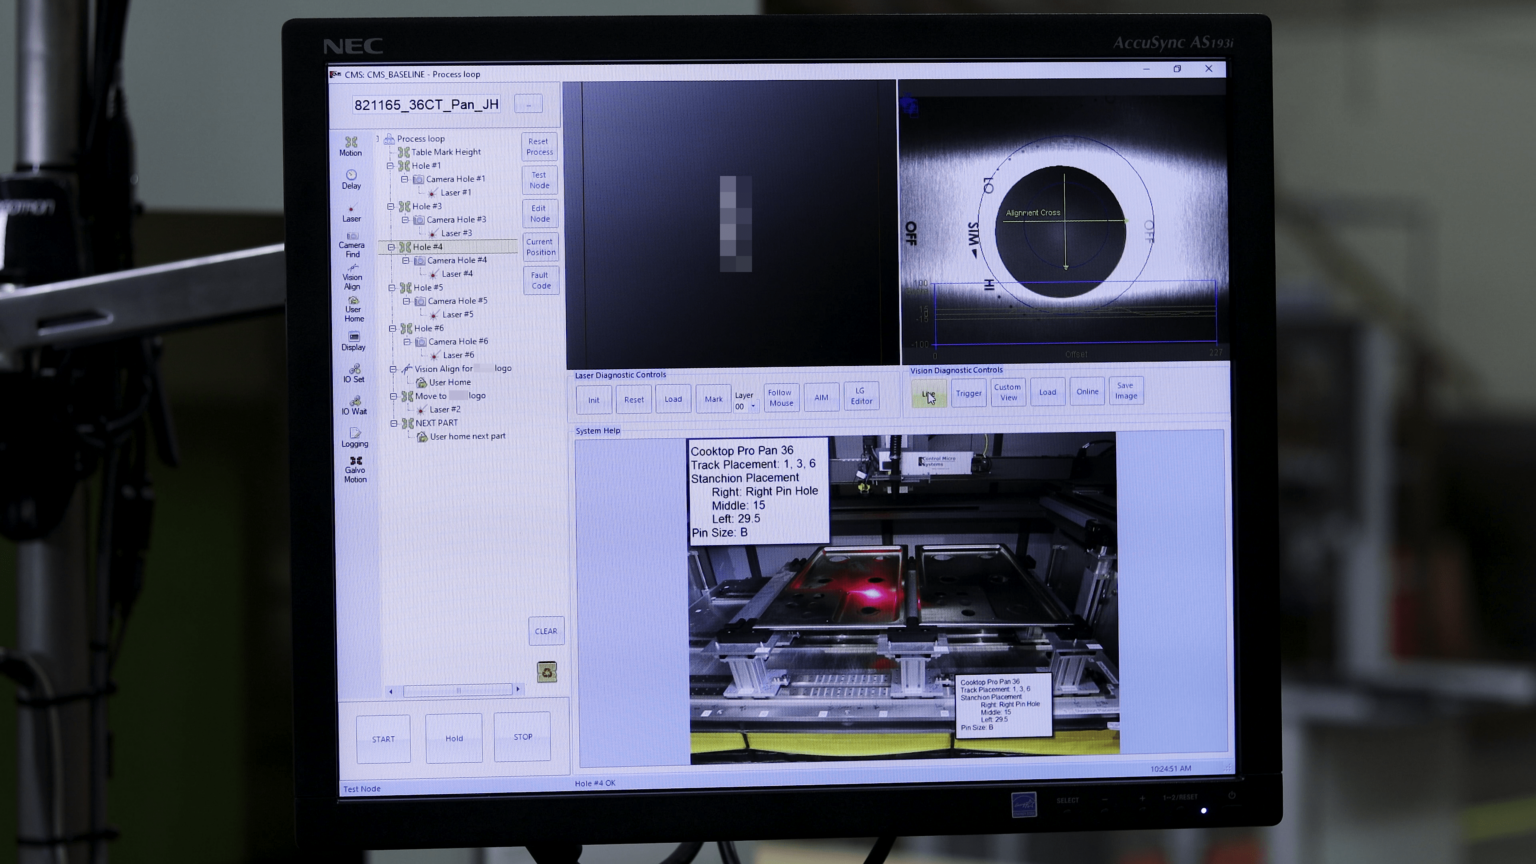Collapse the Hole #4 tree branch
This screenshot has width=1536, height=864.
tap(392, 246)
